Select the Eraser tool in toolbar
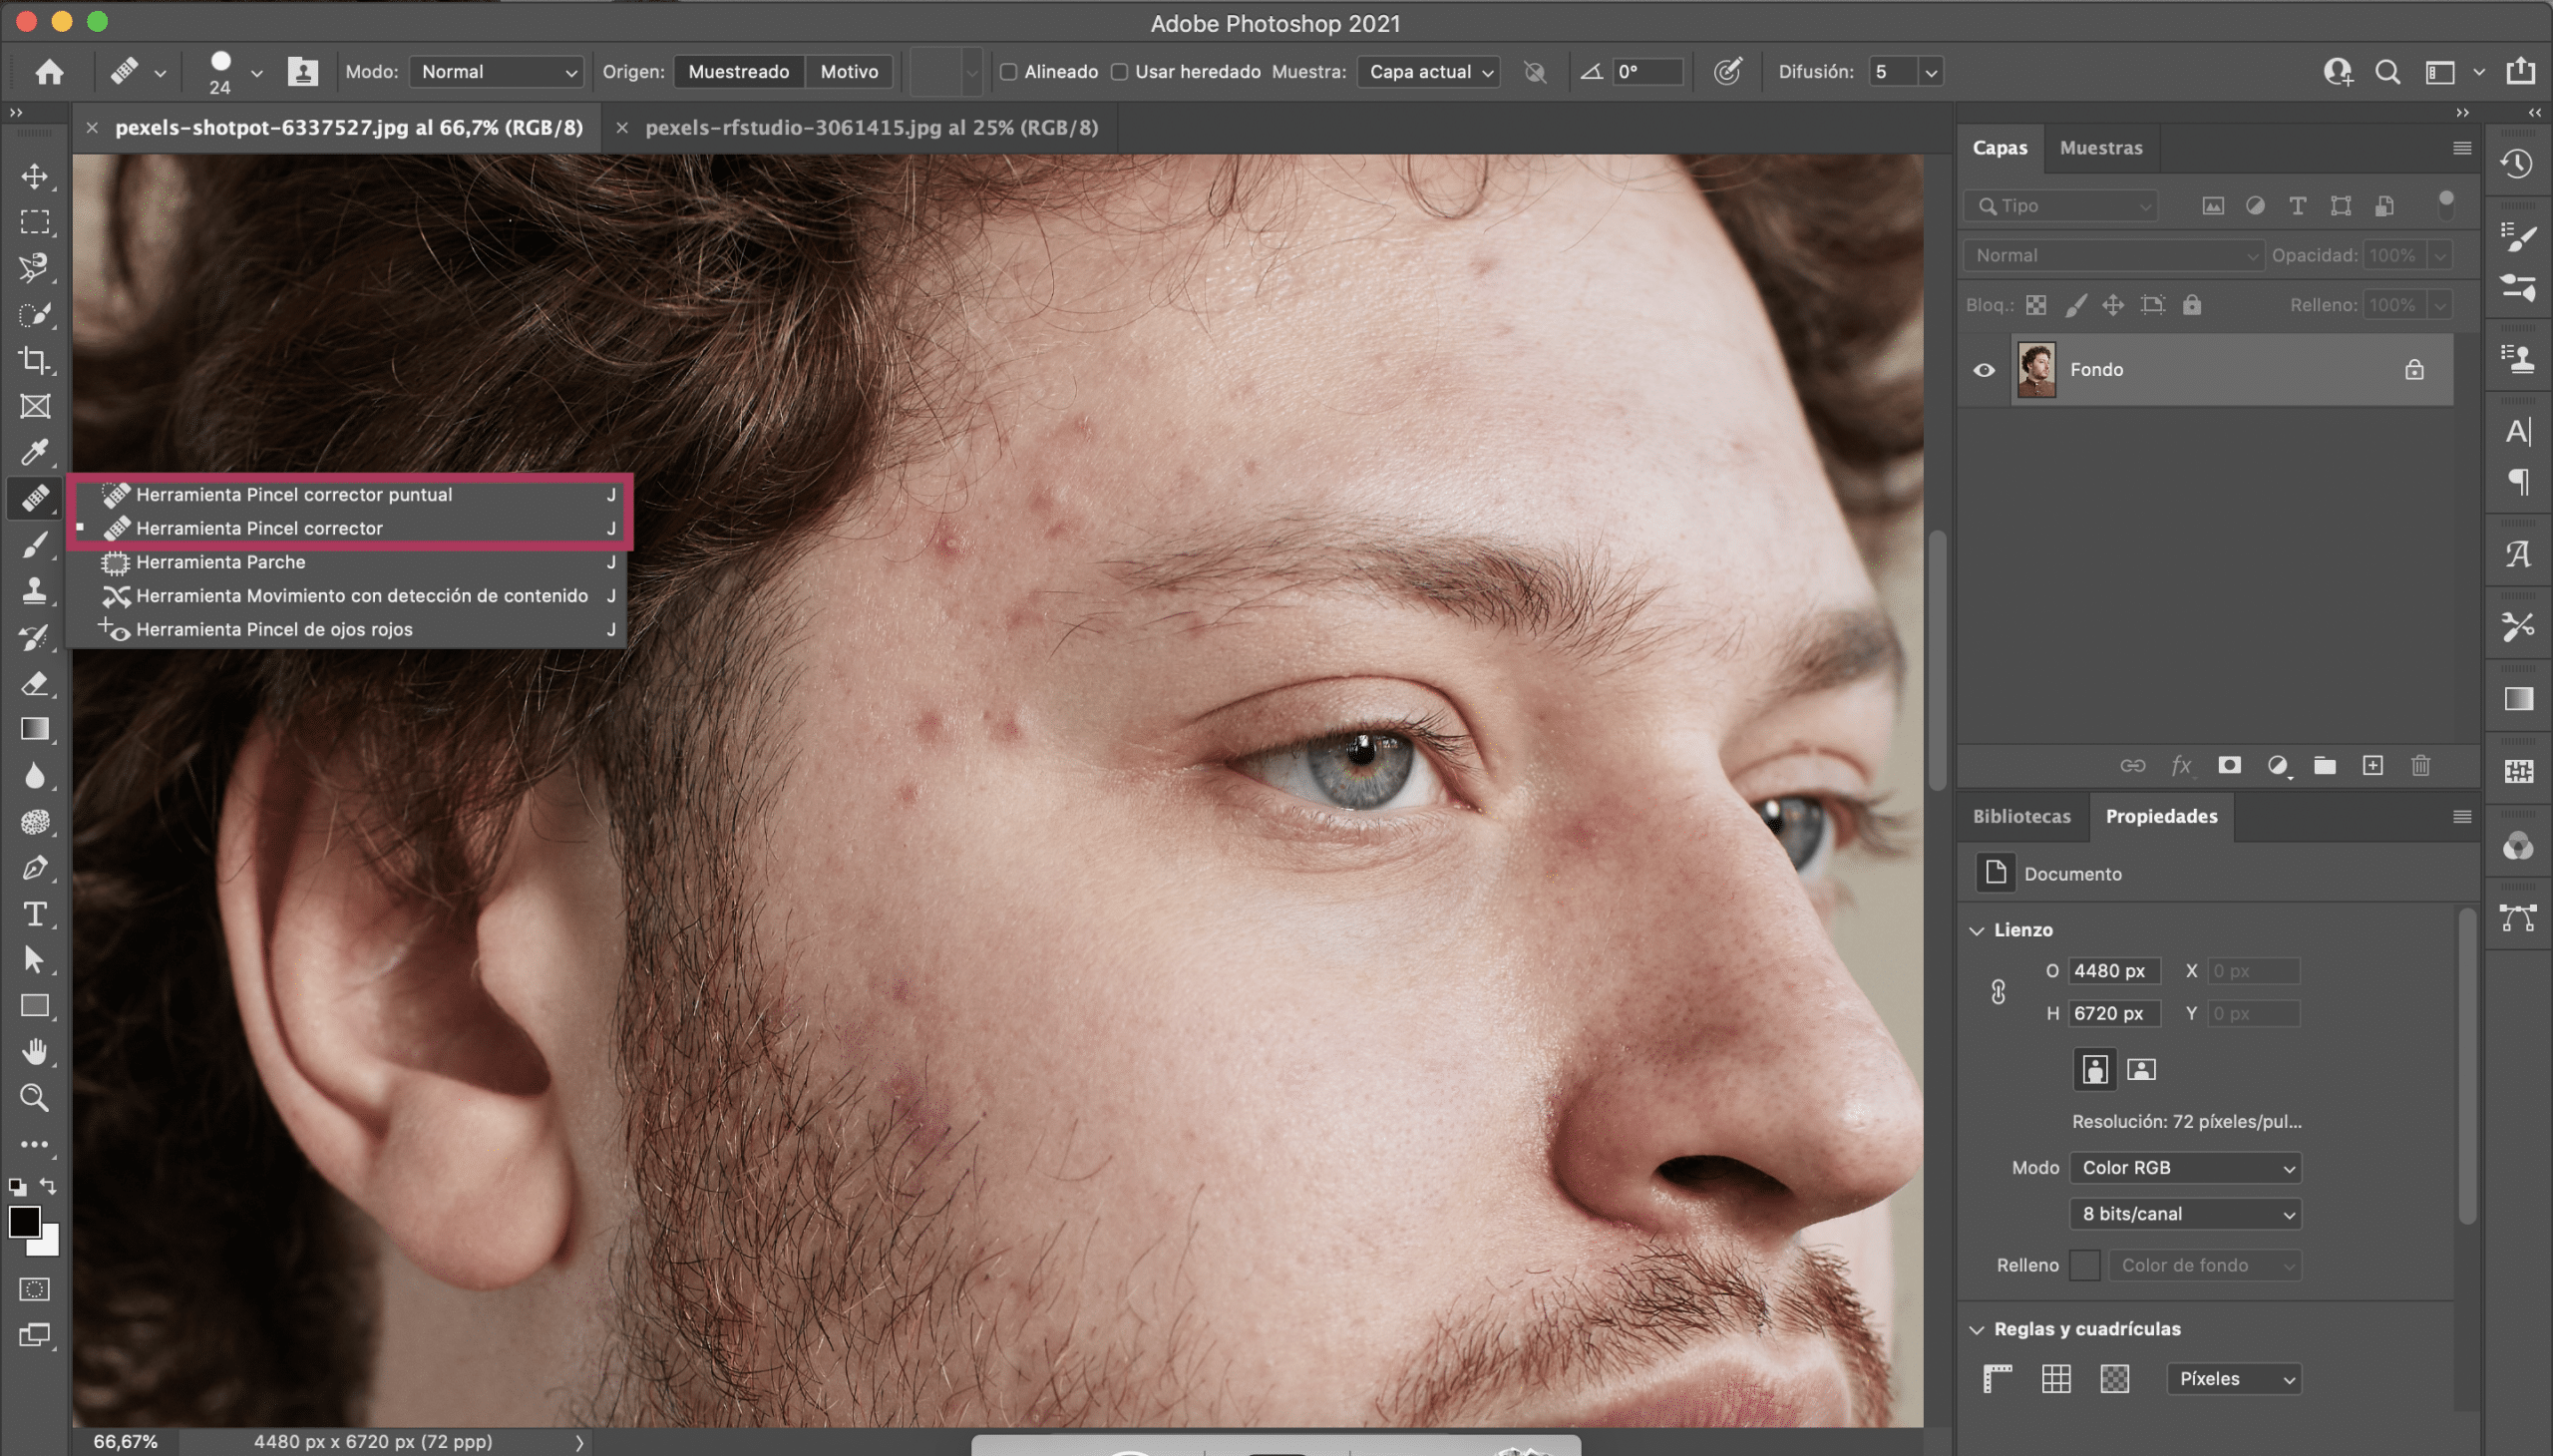Screen dimensions: 2553x1456 click(x=35, y=682)
